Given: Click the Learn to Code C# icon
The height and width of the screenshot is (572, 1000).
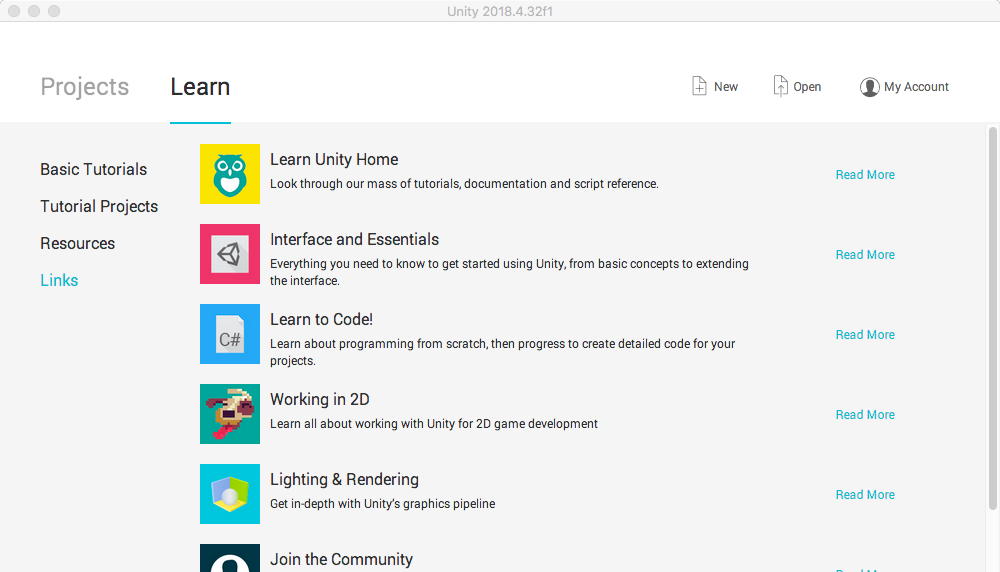Looking at the screenshot, I should tap(230, 334).
